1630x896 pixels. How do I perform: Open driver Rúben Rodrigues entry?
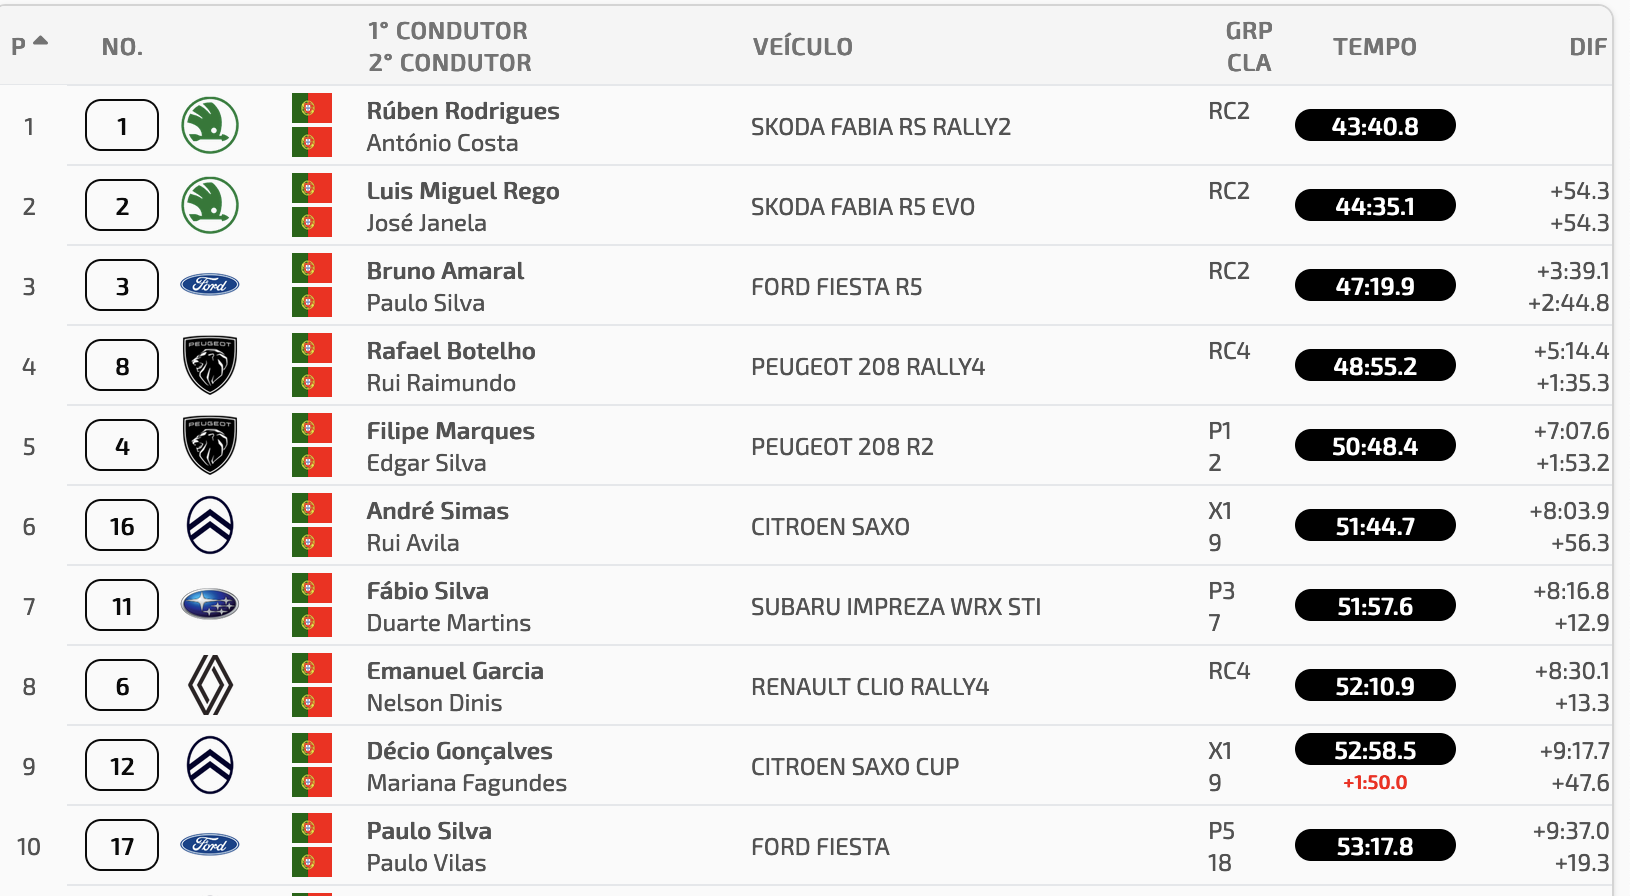(463, 111)
